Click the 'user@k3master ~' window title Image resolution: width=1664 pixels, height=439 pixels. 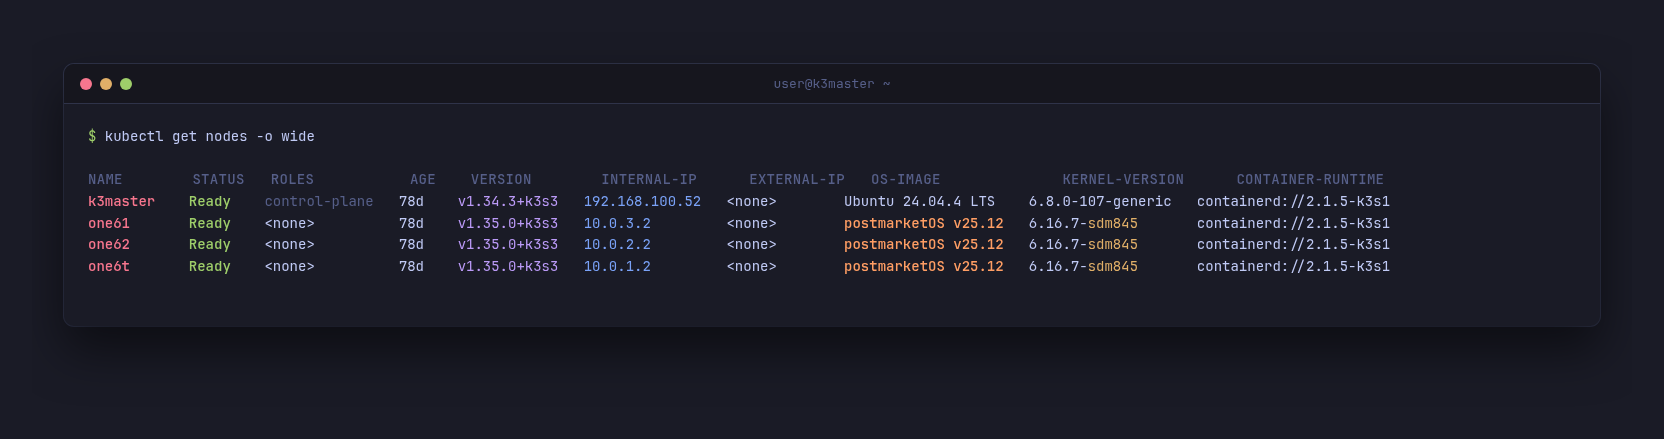pyautogui.click(x=832, y=84)
